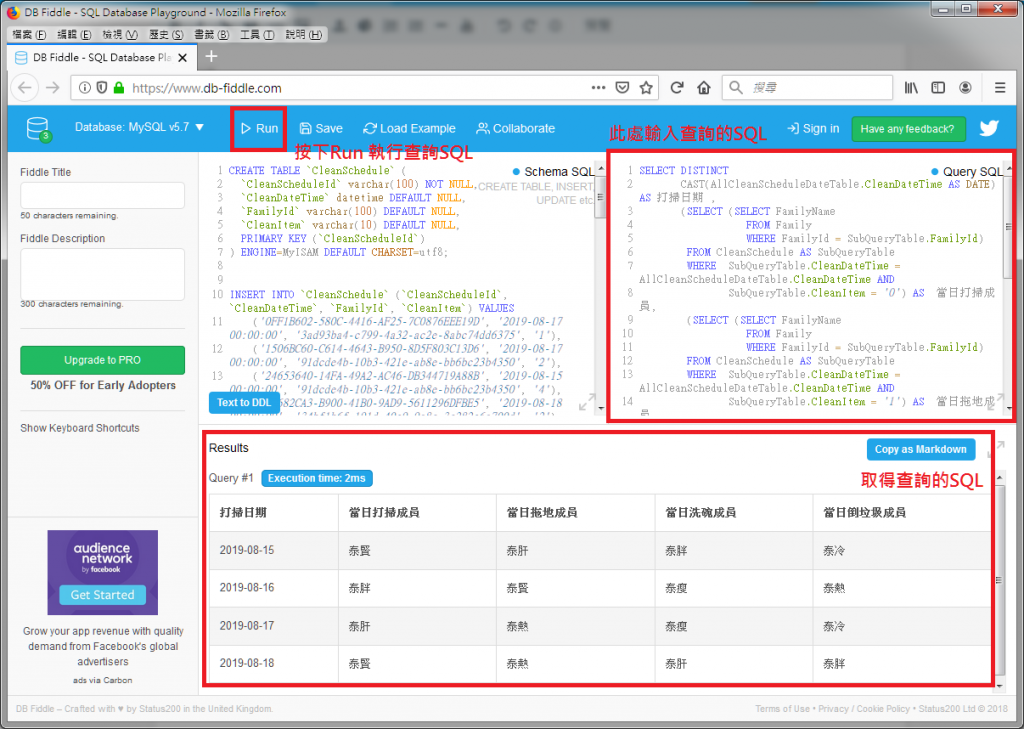This screenshot has width=1024, height=729.
Task: Open the Have any feedback? button
Action: tap(907, 129)
